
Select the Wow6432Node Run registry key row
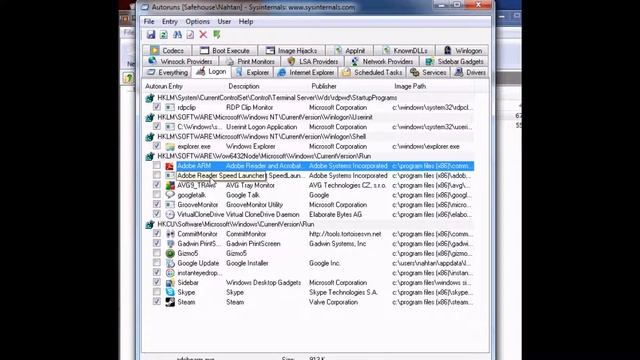click(309, 156)
